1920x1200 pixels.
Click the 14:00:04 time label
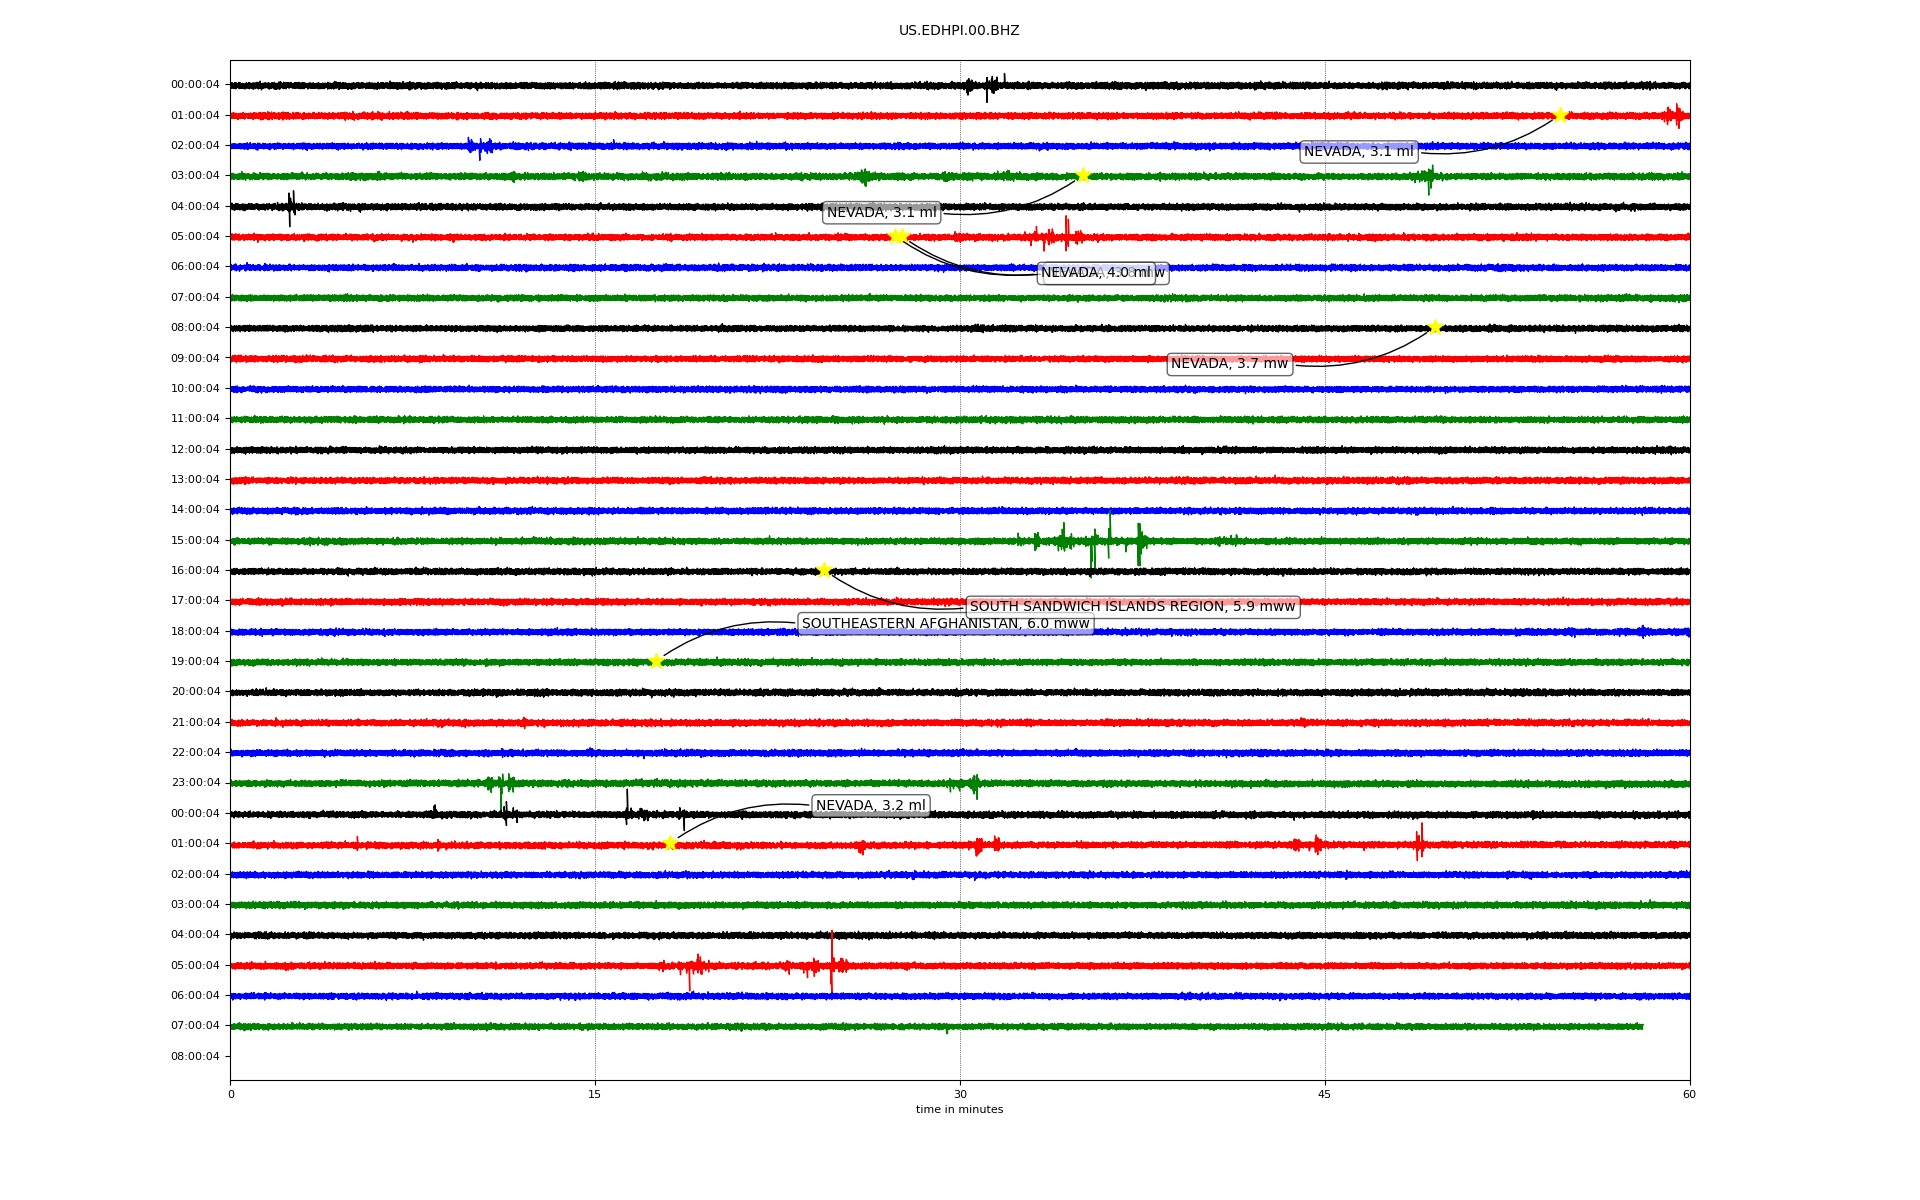195,509
